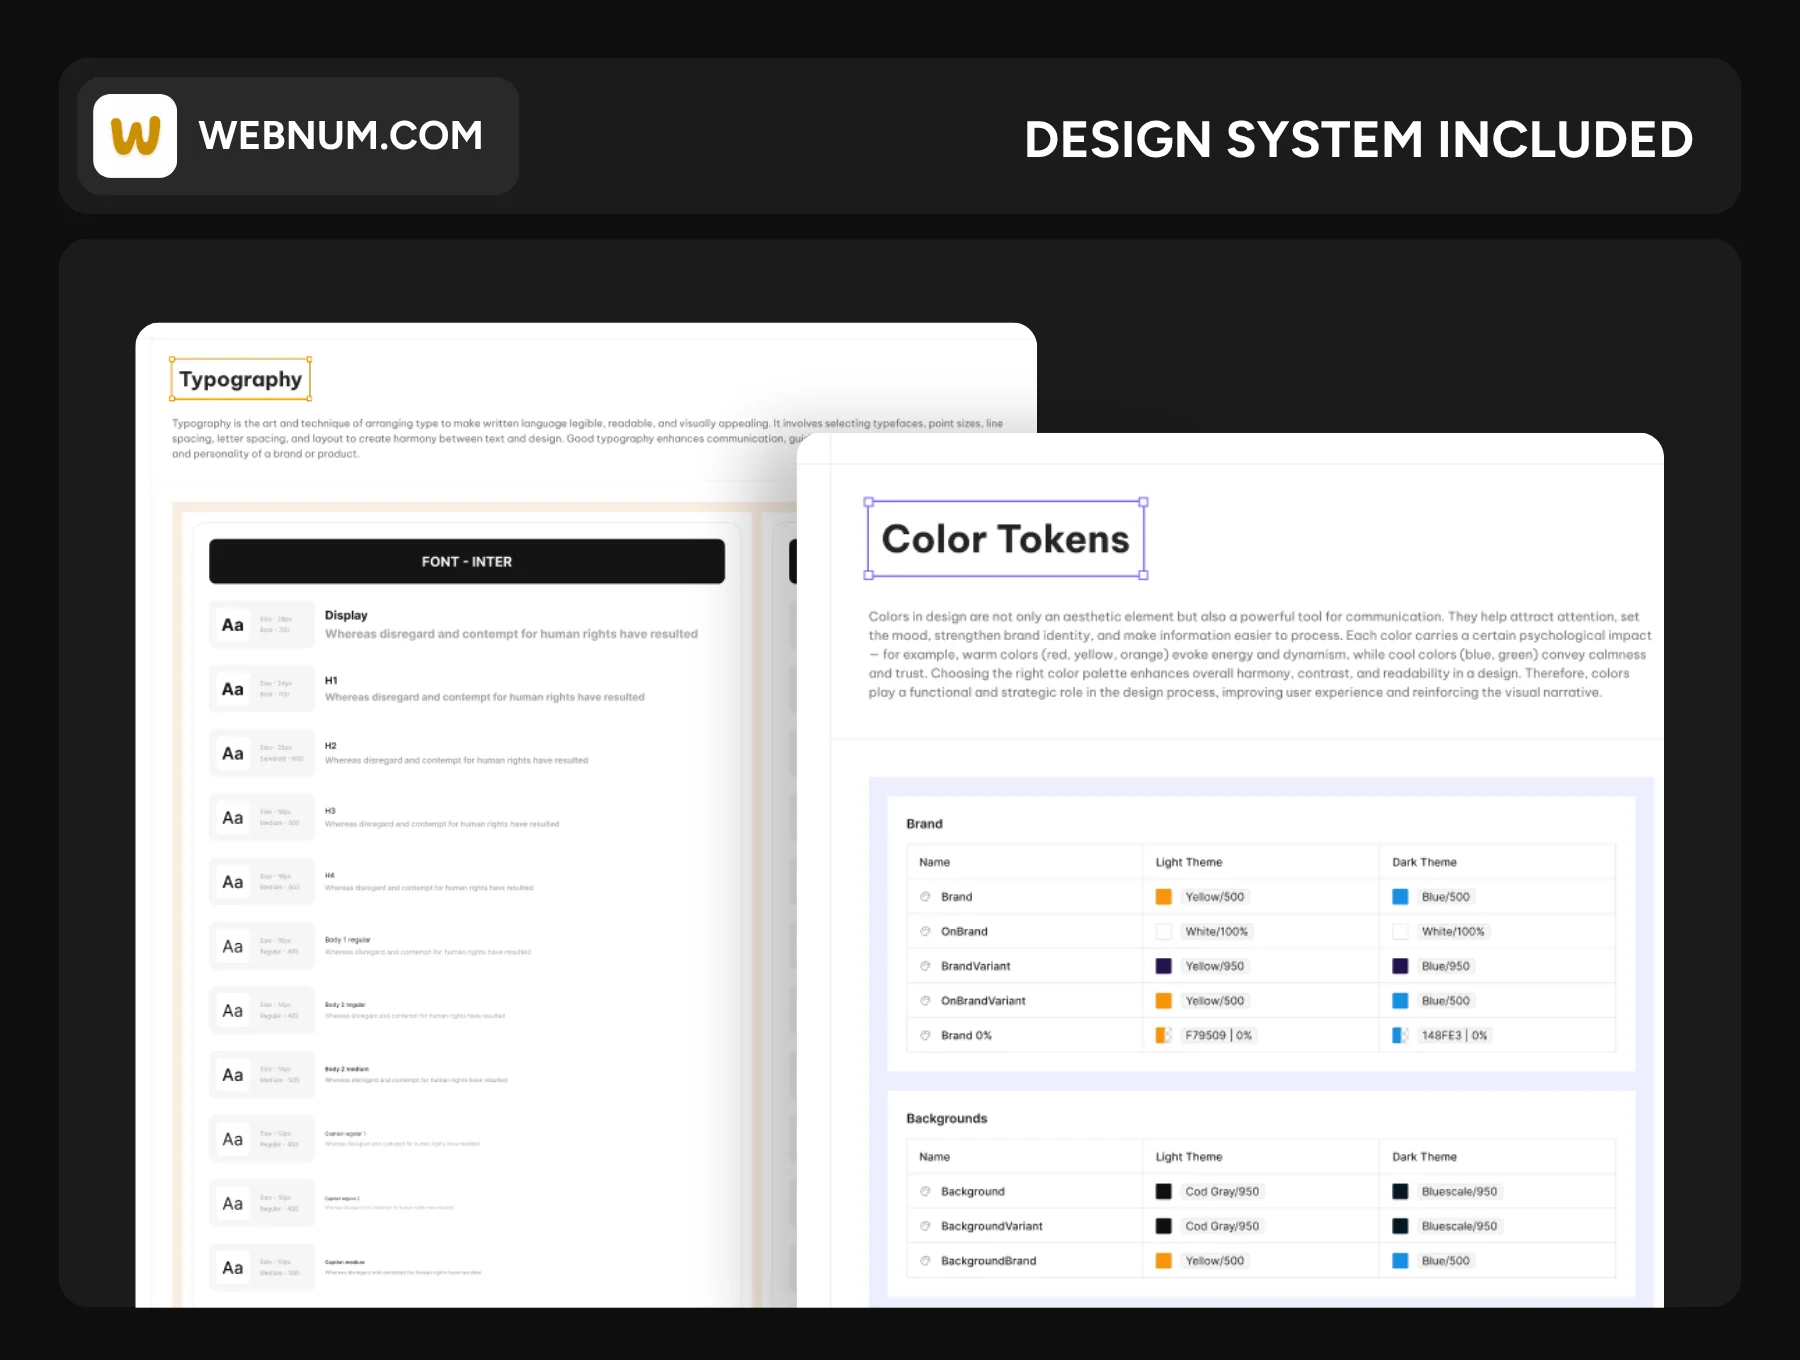This screenshot has height=1360, width=1800.
Task: Click the FONT - INTER black header bar
Action: tap(467, 561)
